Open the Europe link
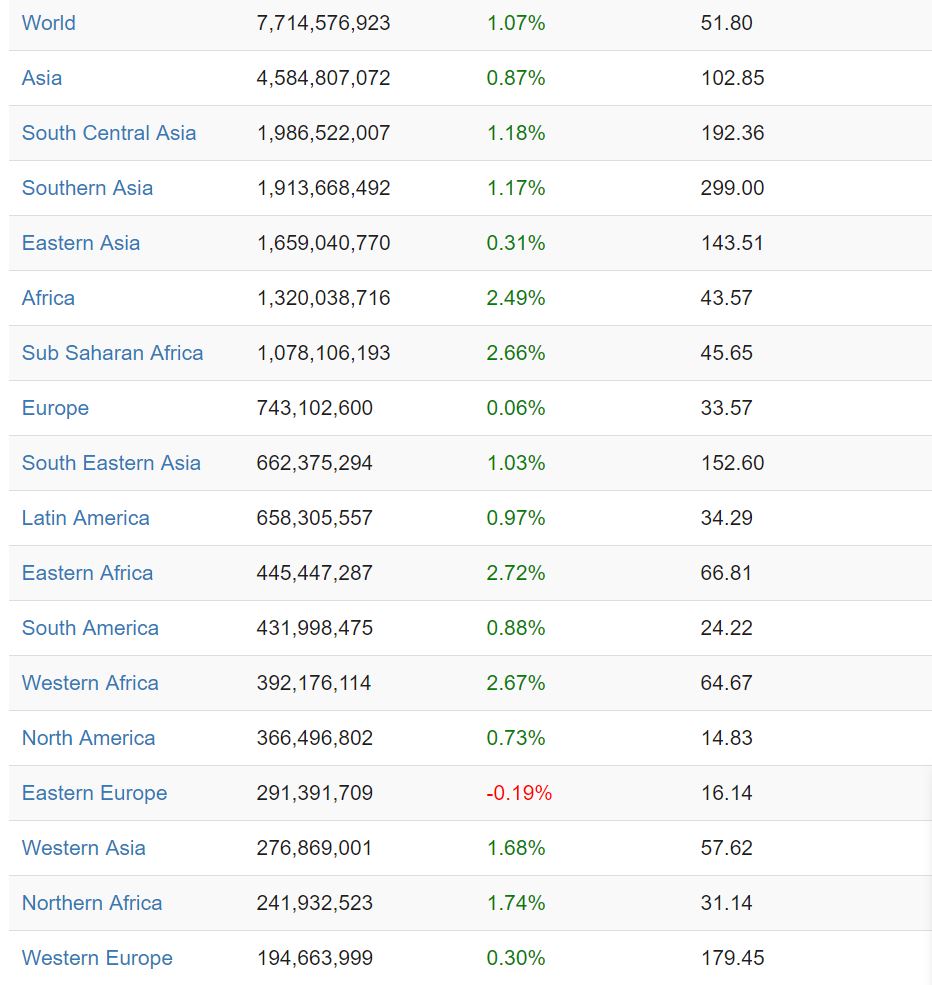This screenshot has height=985, width=932. pos(55,408)
